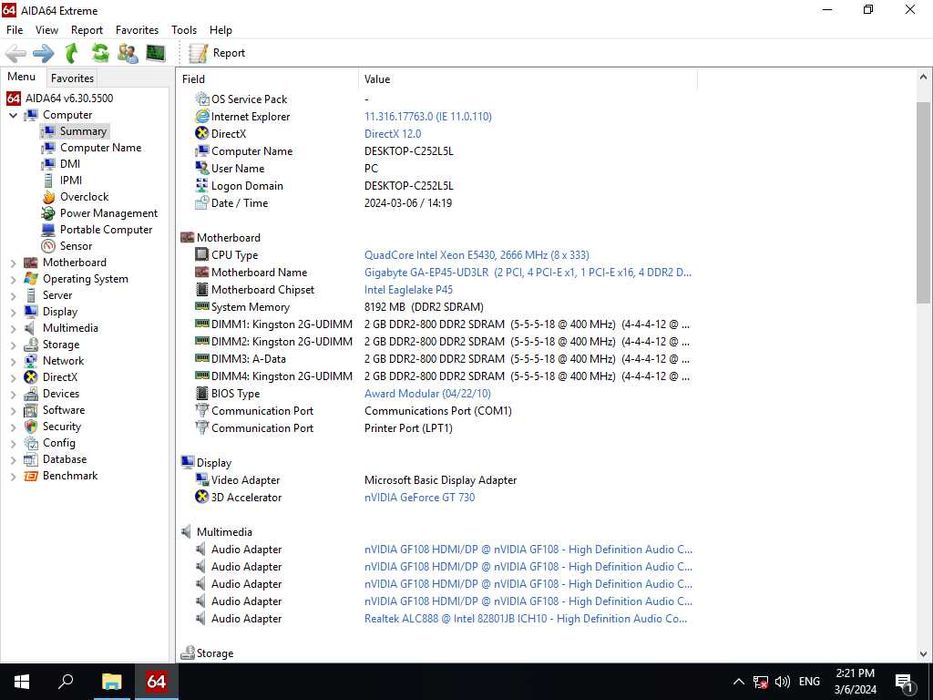Expand the Benchmark tree node
933x700 pixels.
pyautogui.click(x=13, y=476)
